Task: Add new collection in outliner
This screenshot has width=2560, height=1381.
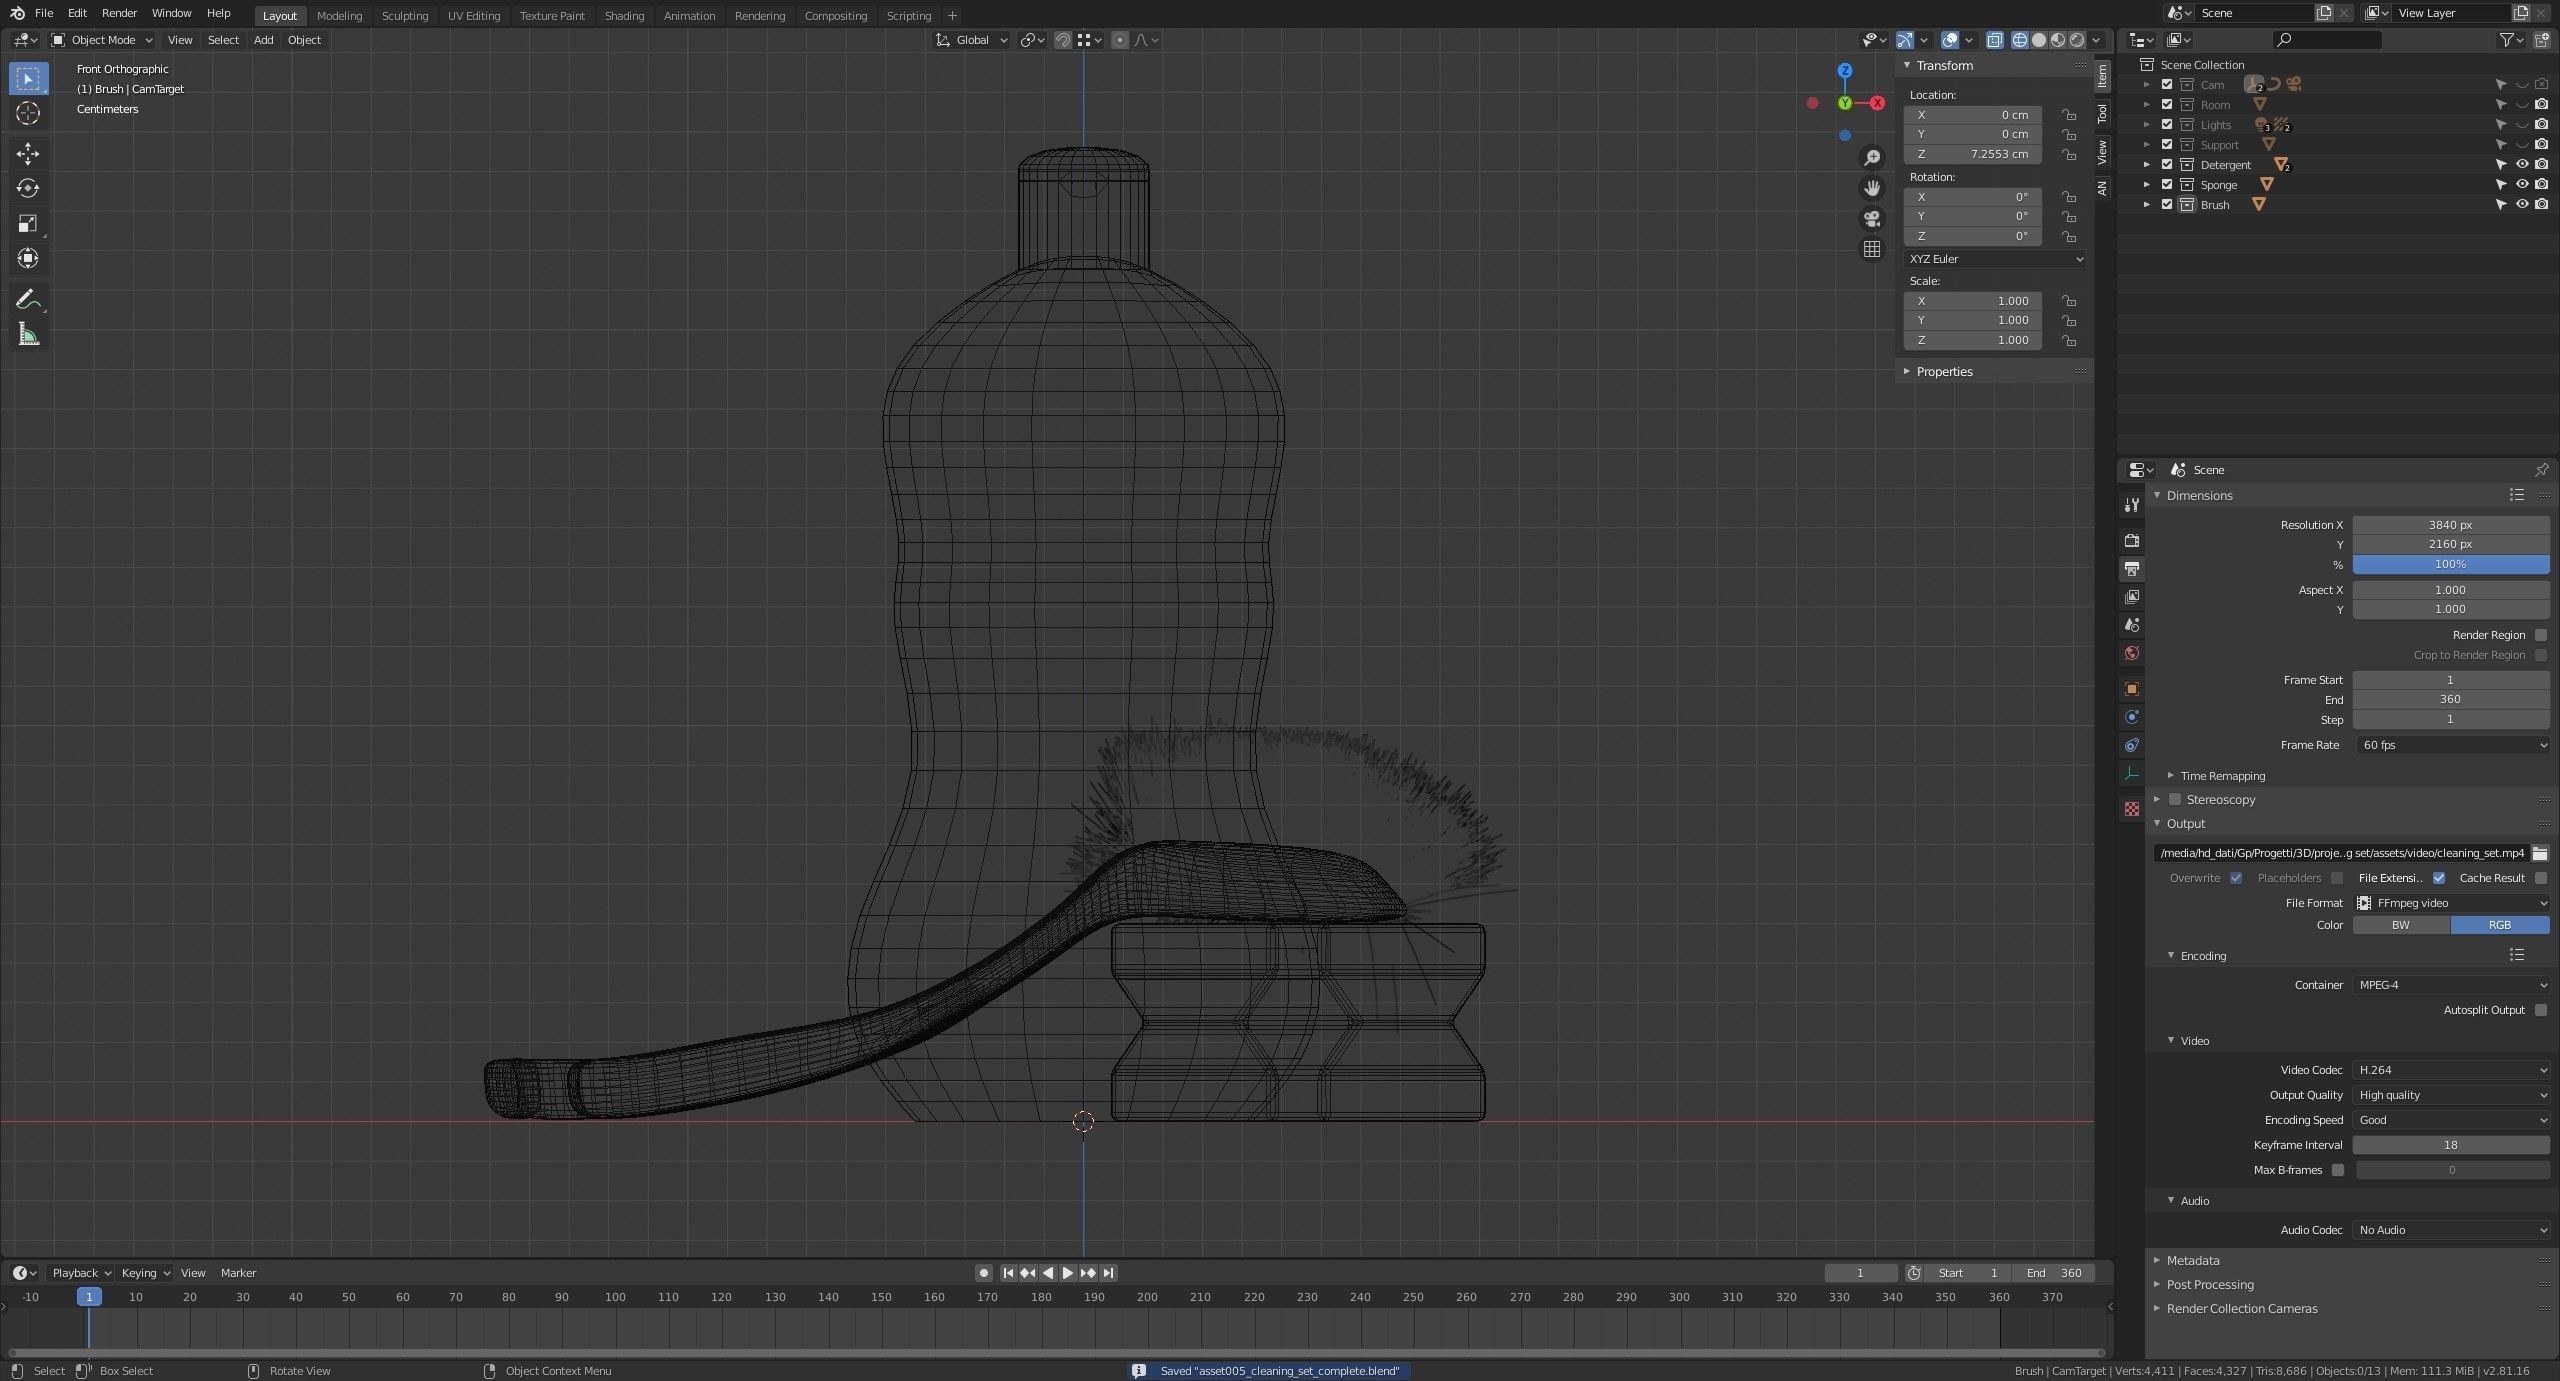Action: (2541, 40)
